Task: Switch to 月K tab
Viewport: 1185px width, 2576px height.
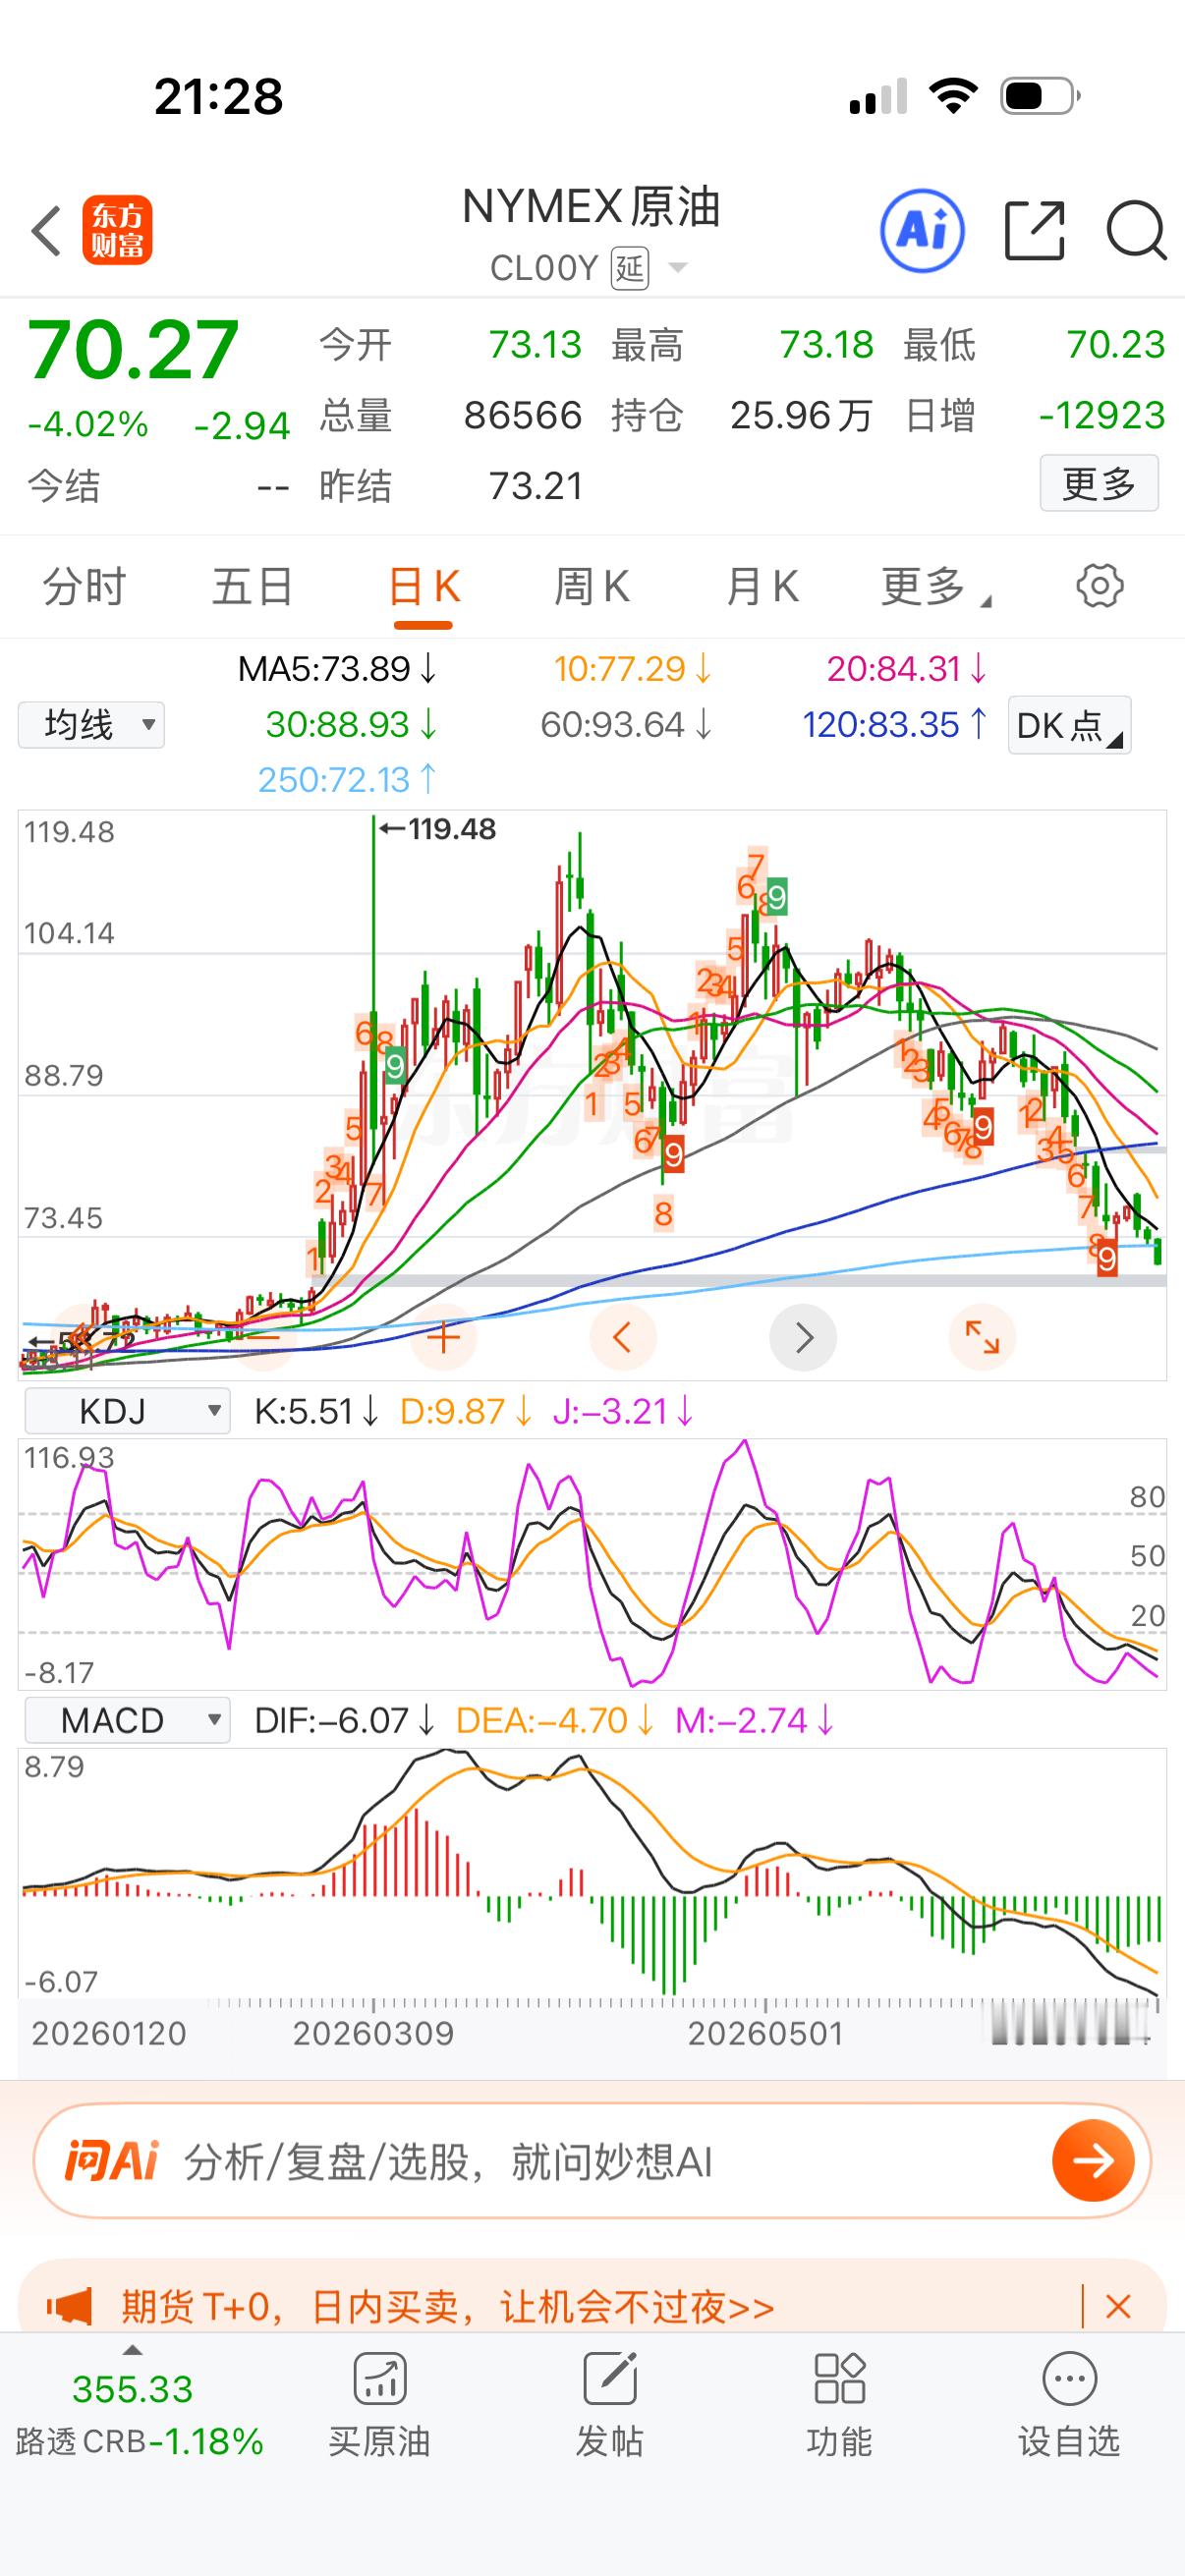Action: (x=762, y=587)
